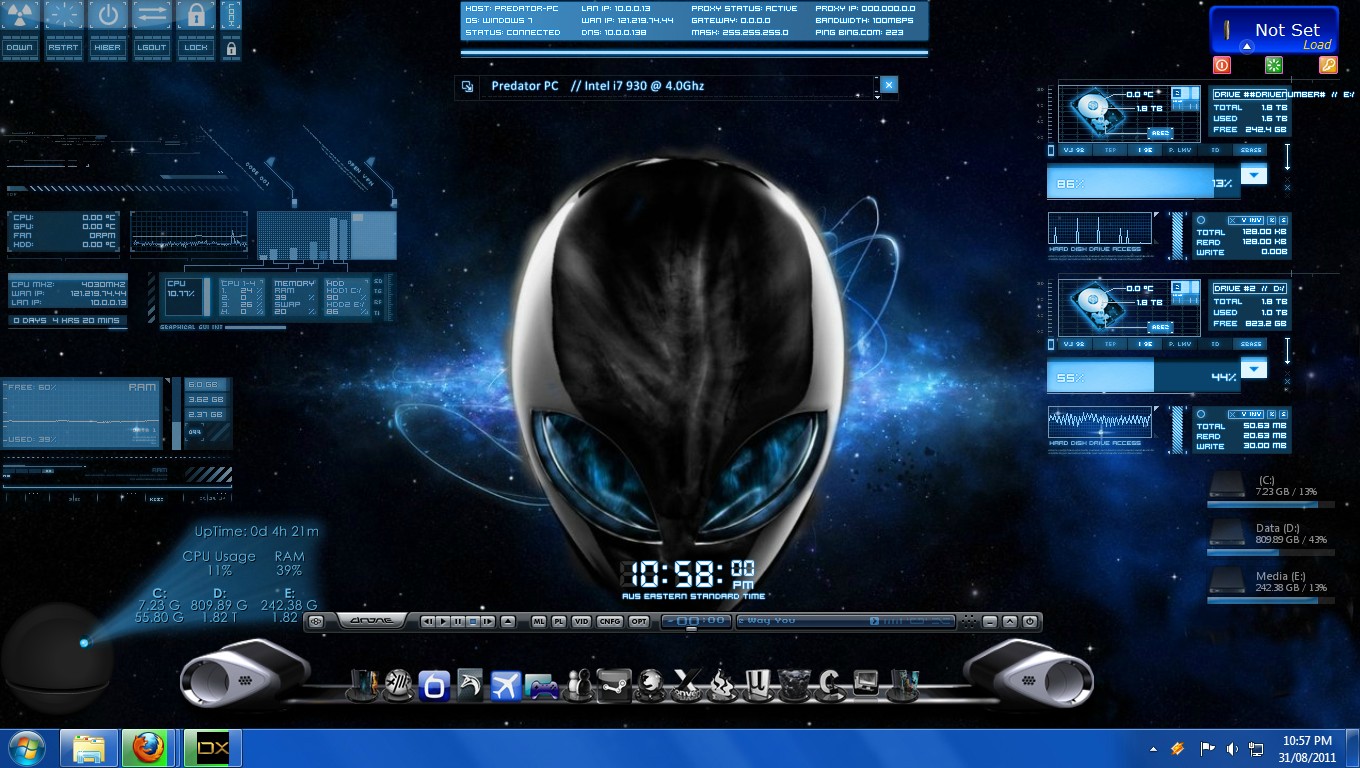Open Winamp settings via the CNFG button

(x=612, y=621)
